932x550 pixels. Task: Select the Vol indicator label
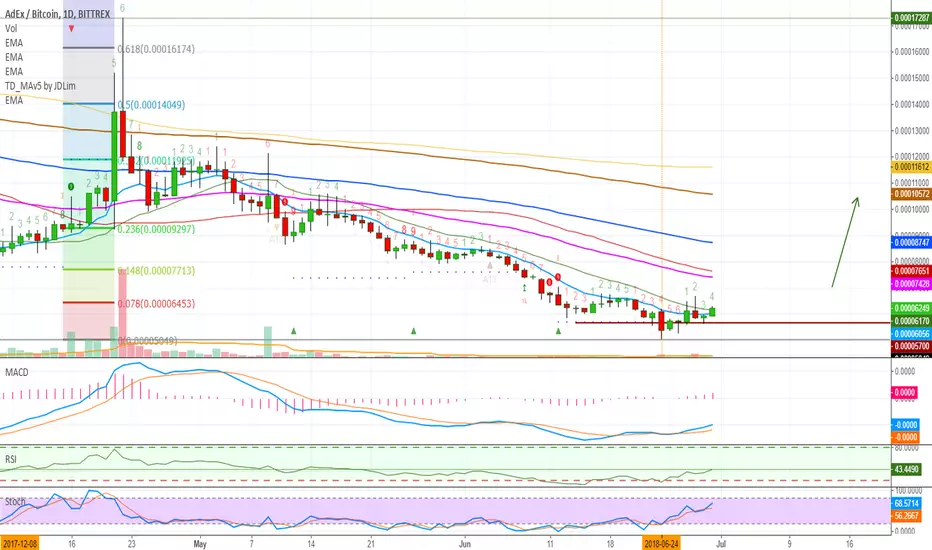point(11,29)
